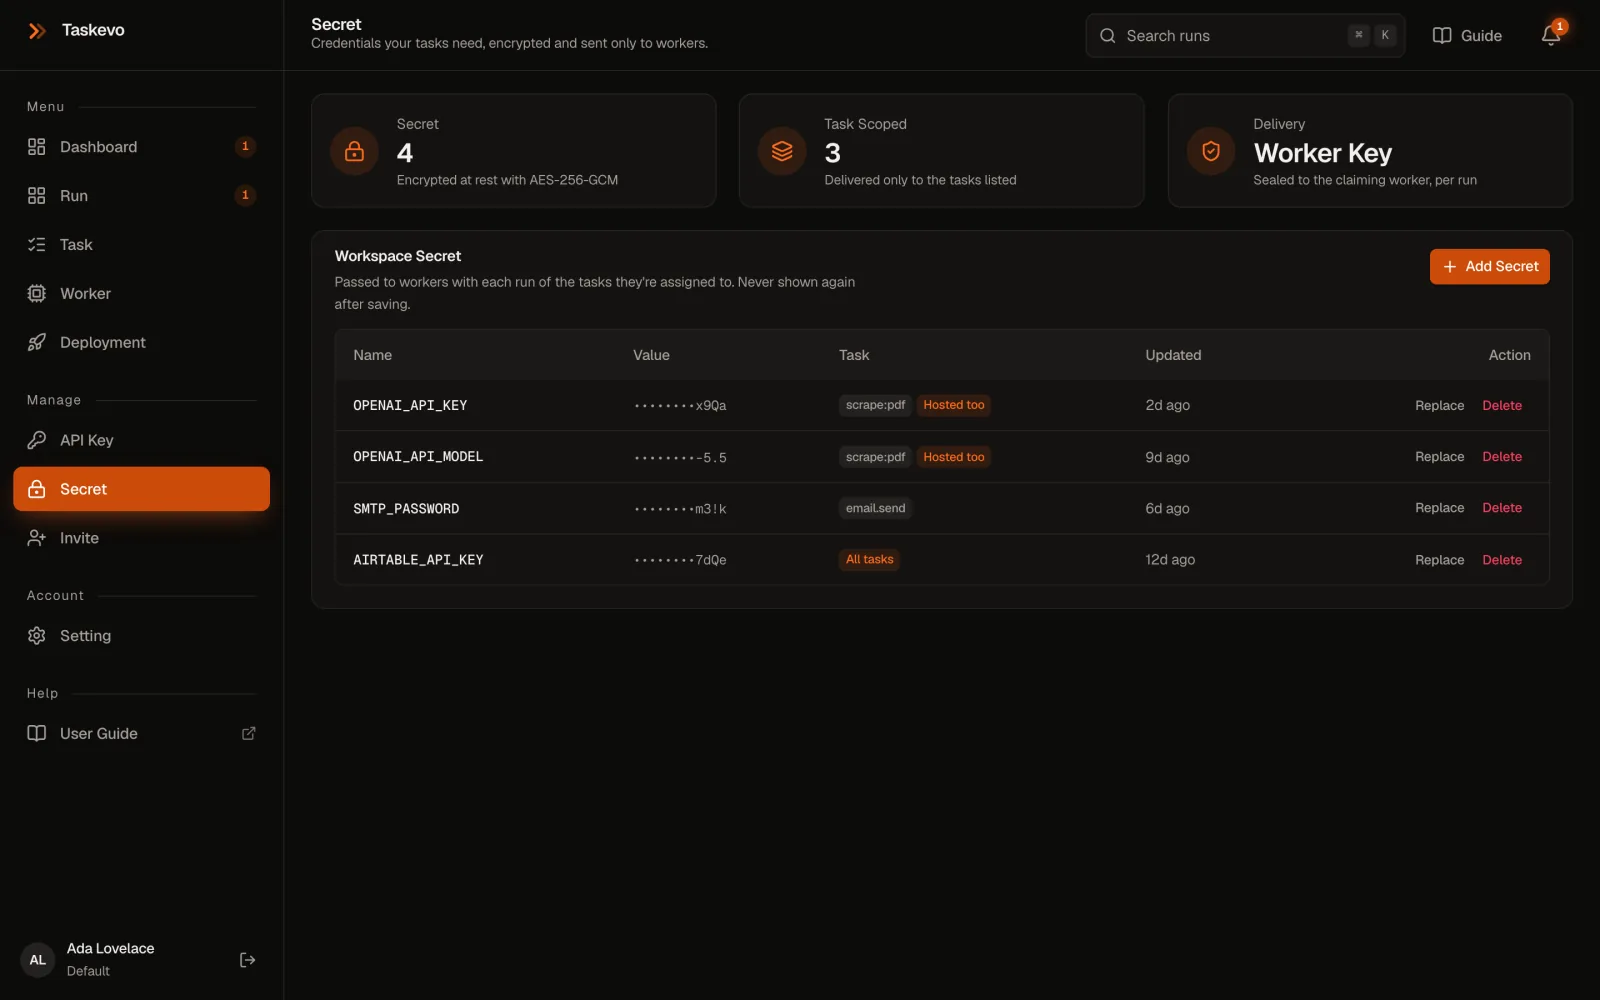Click the external link icon next to User Guide
This screenshot has width=1600, height=1000.
click(249, 734)
